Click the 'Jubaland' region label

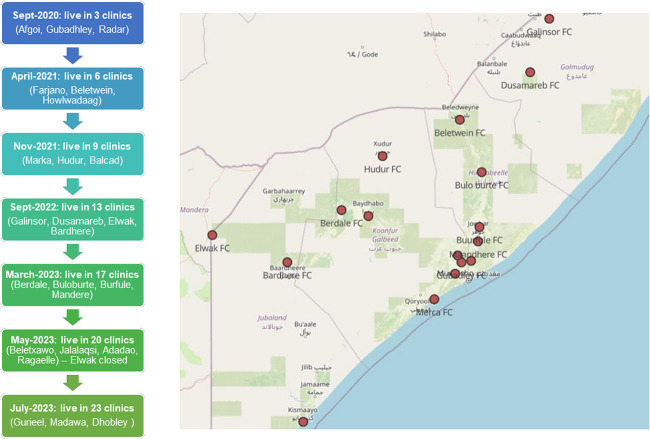pos(272,318)
